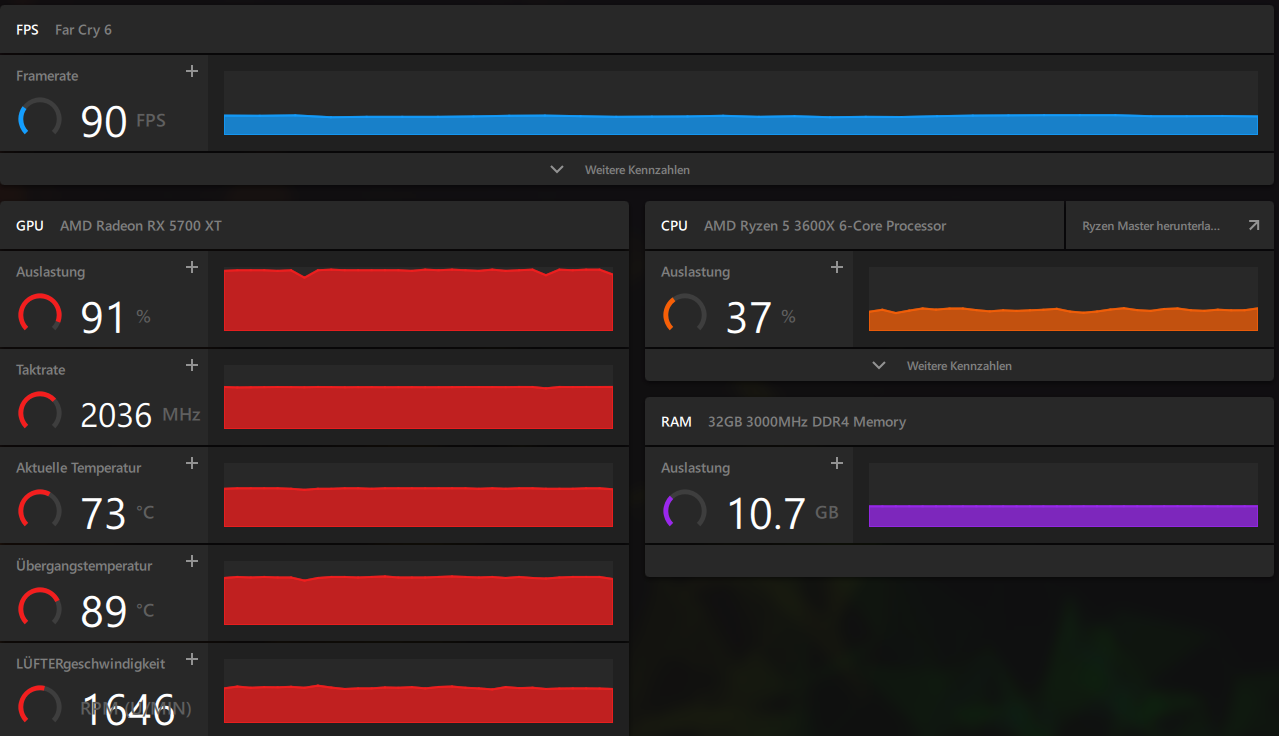Image resolution: width=1279 pixels, height=736 pixels.
Task: Click the plus icon for LÜFTERgeschwindigkeit
Action: click(193, 659)
